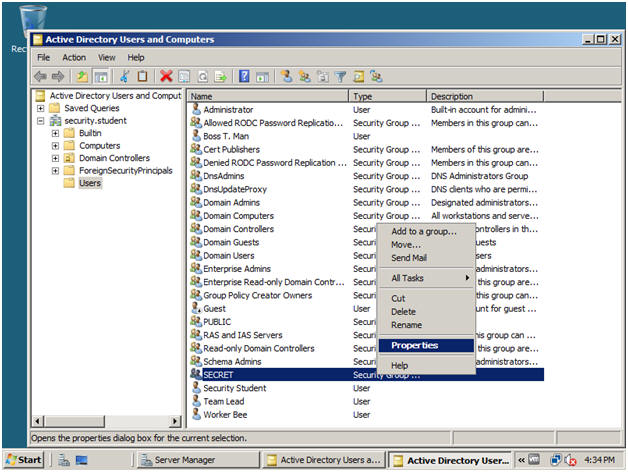Click the Export List toolbar icon

[221, 76]
